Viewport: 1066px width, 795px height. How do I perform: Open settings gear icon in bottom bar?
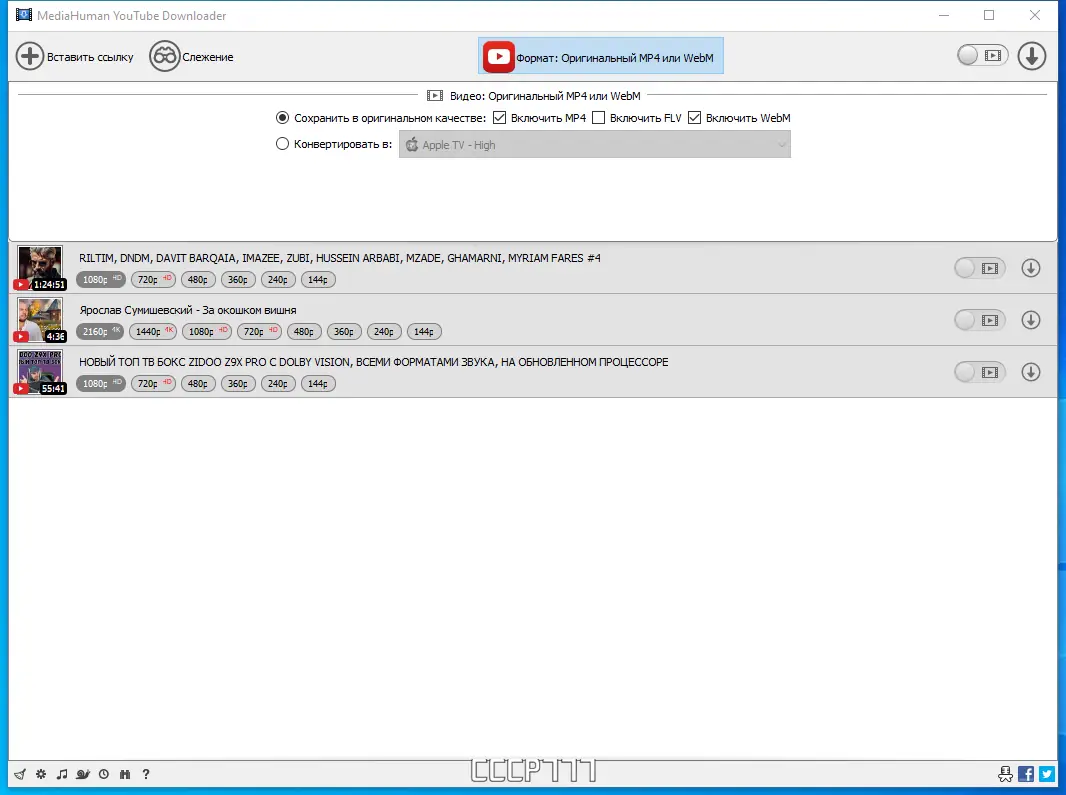41,774
